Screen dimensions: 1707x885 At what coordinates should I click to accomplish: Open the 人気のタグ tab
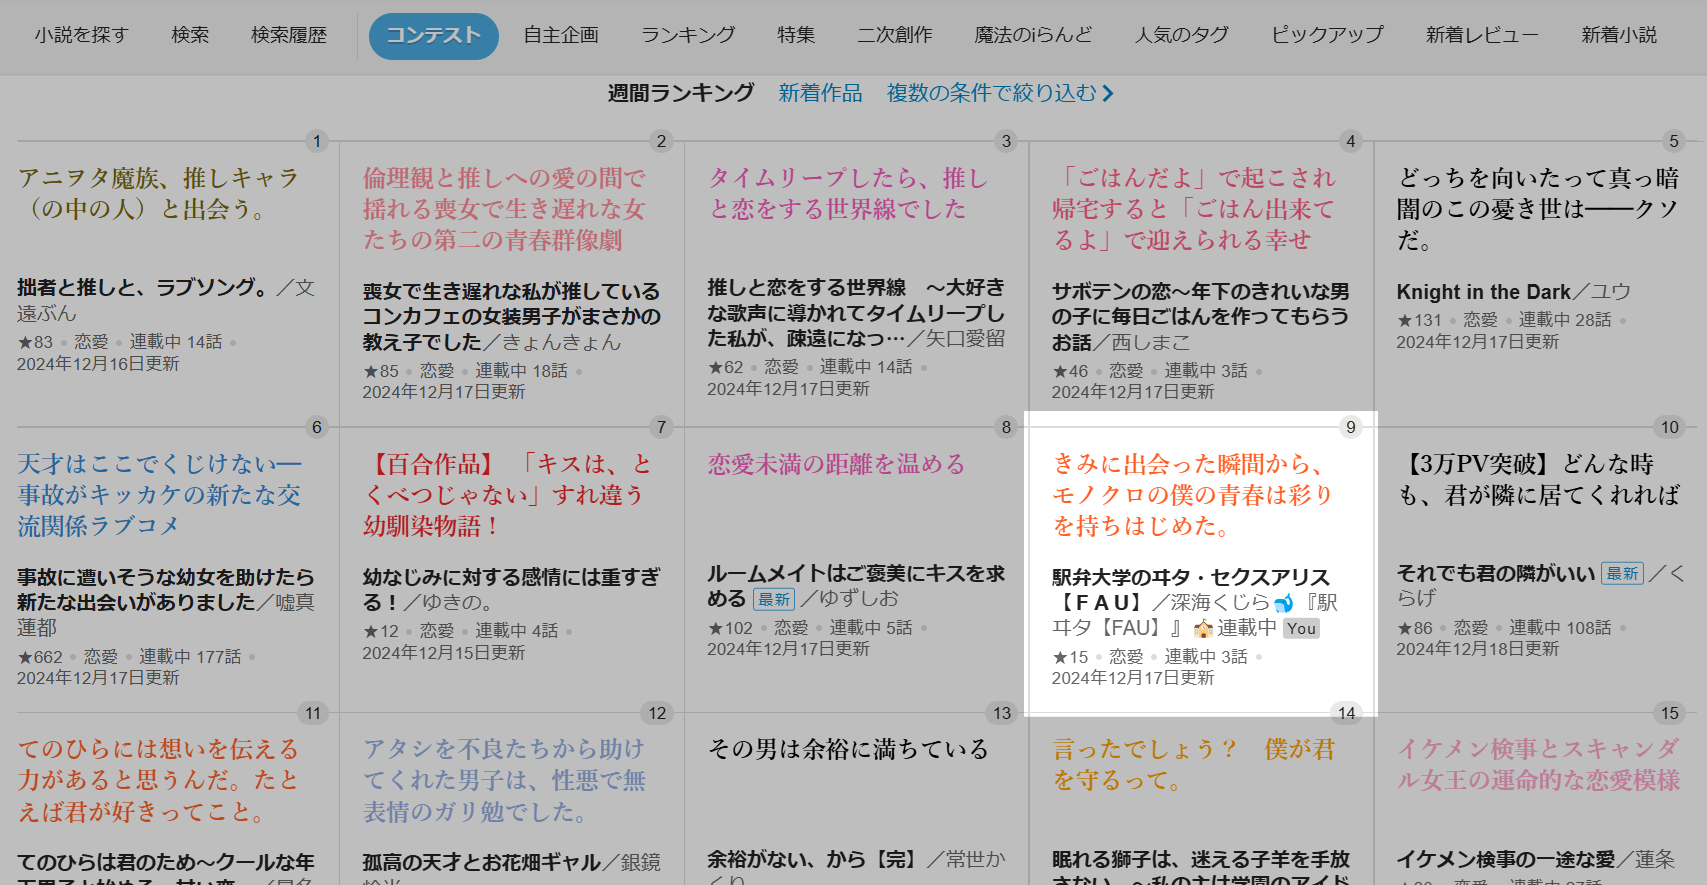(1181, 35)
